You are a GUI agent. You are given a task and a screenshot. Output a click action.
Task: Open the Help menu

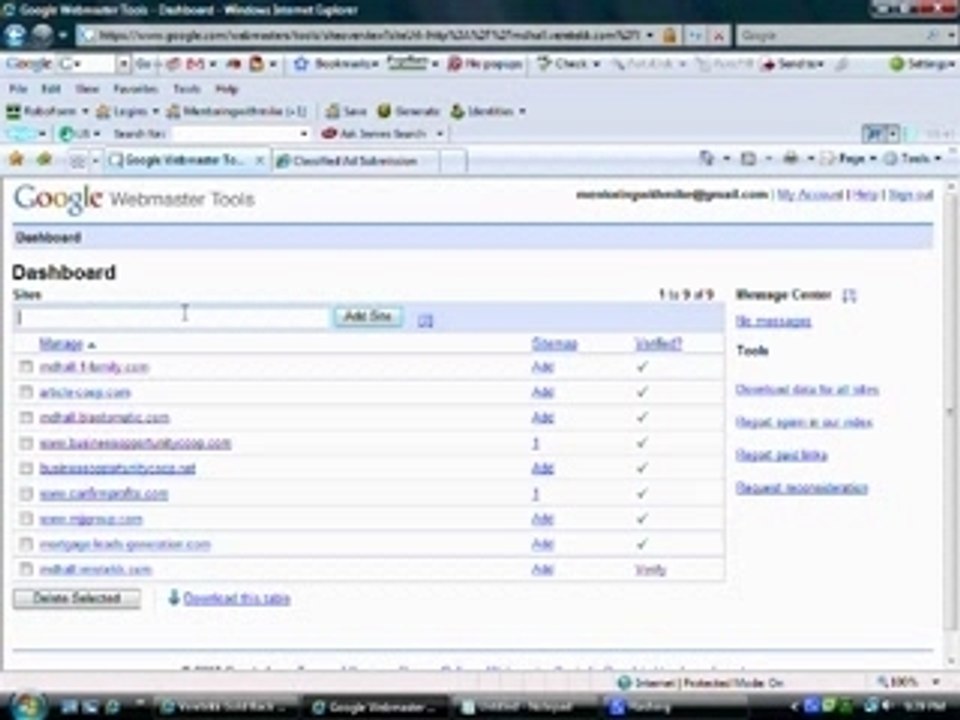click(227, 89)
